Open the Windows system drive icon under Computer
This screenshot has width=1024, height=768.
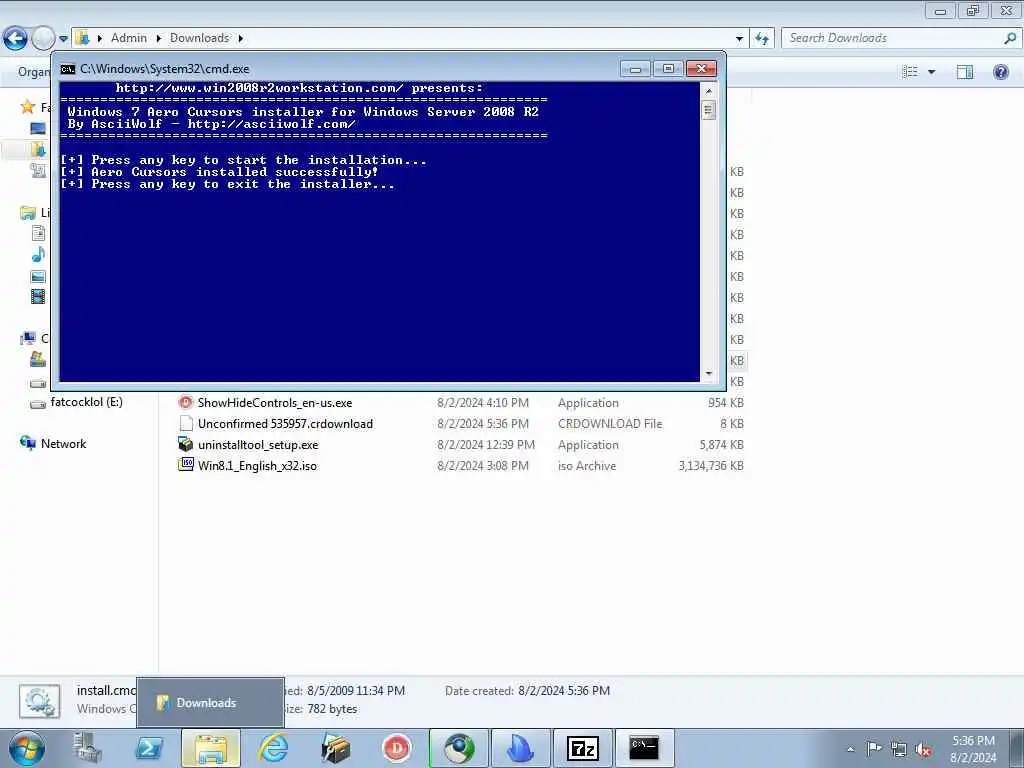pyautogui.click(x=38, y=359)
